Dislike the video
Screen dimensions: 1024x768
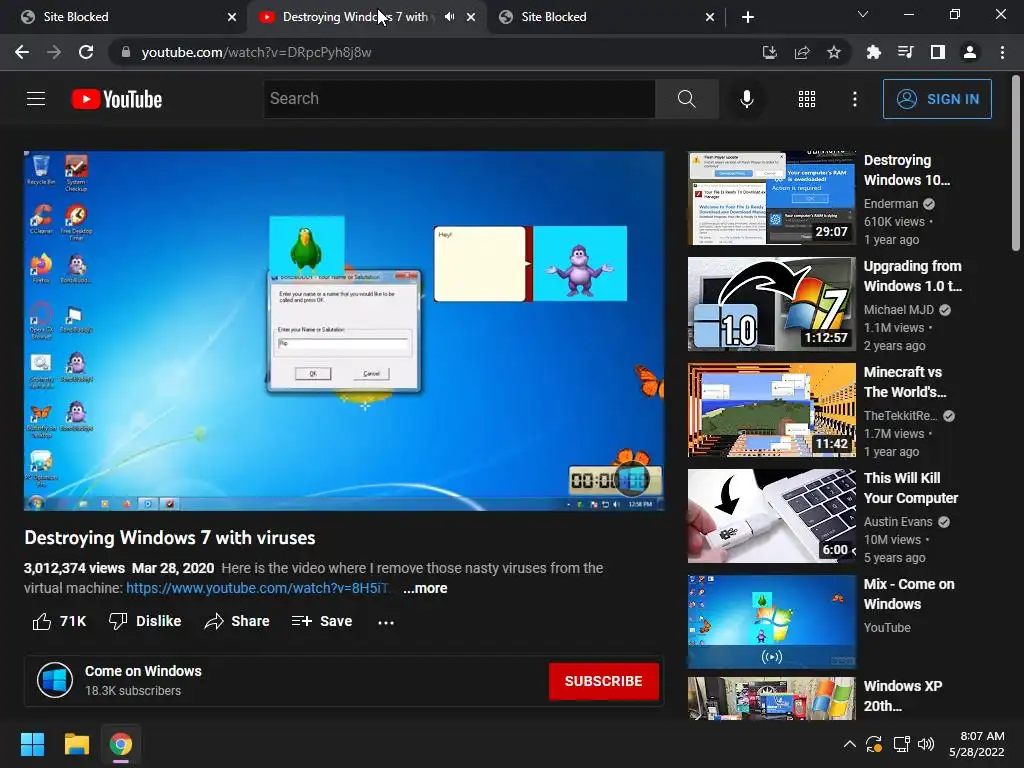145,621
